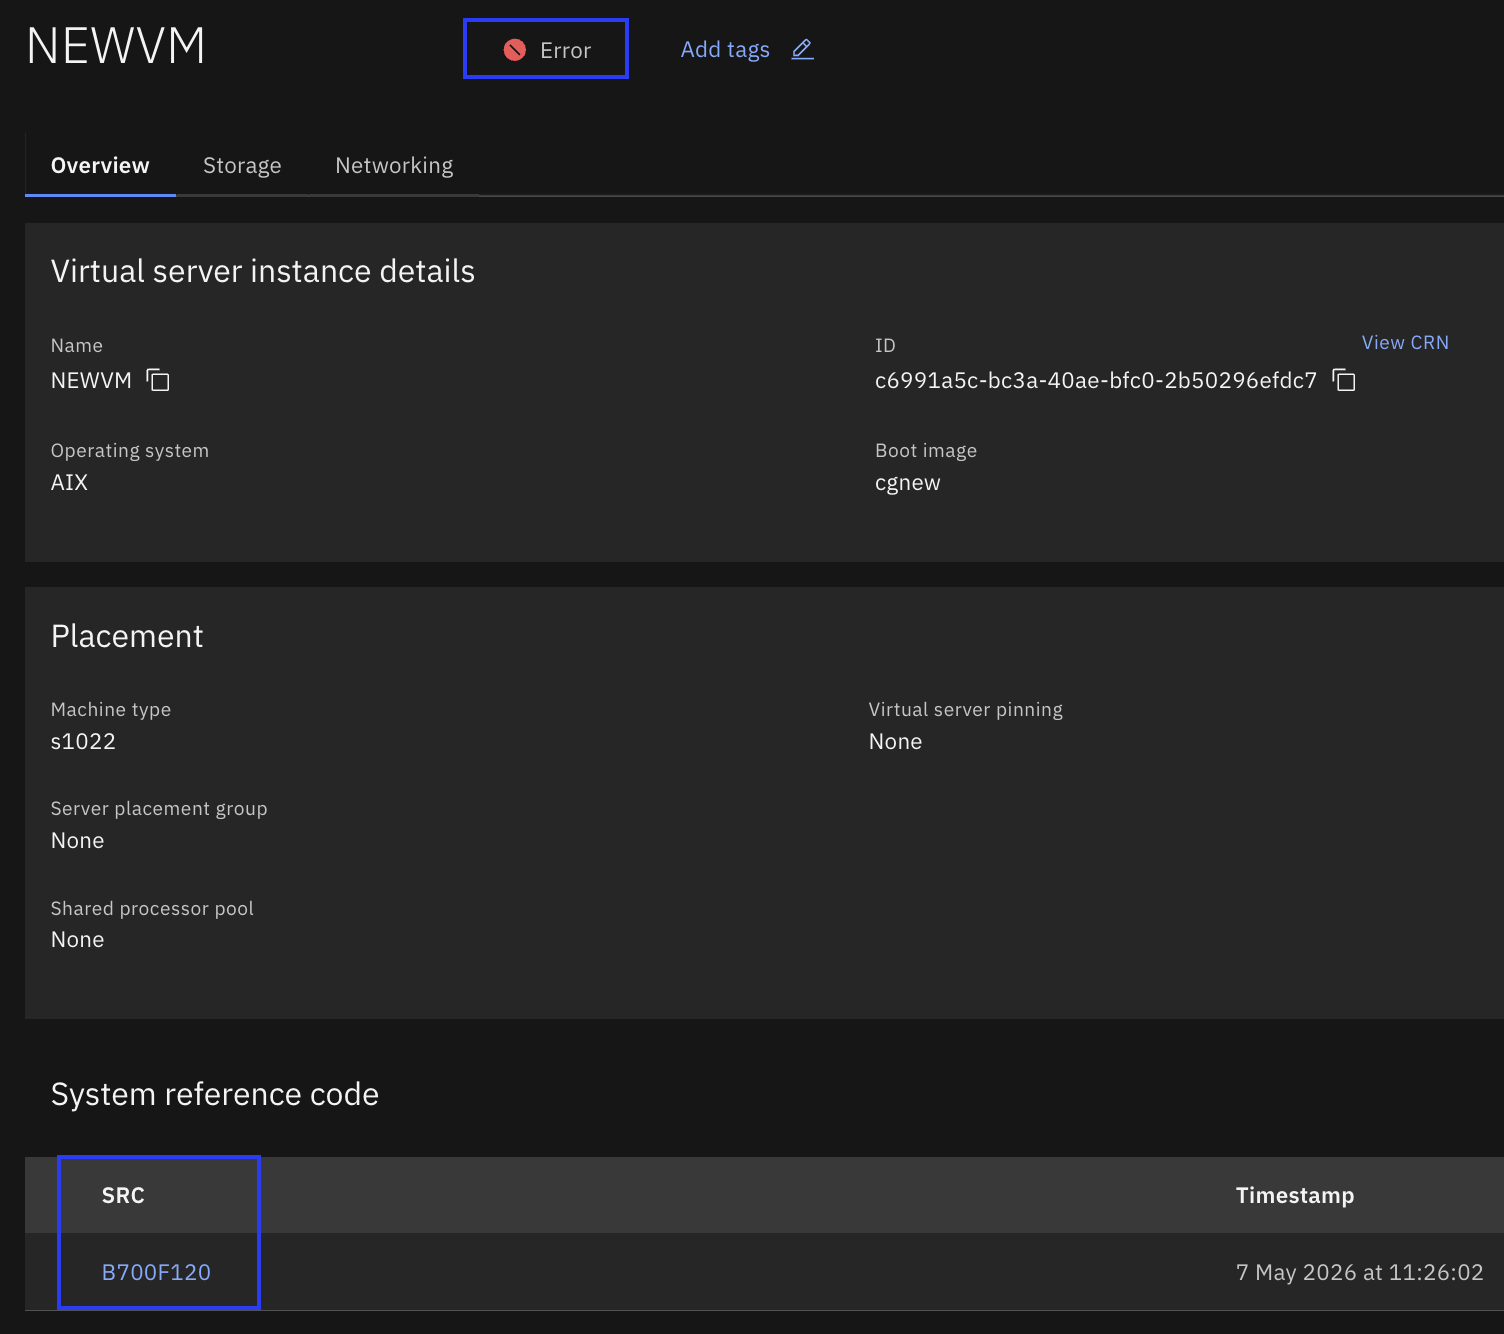Switch to the Networking tab
This screenshot has height=1334, width=1504.
[x=394, y=166]
